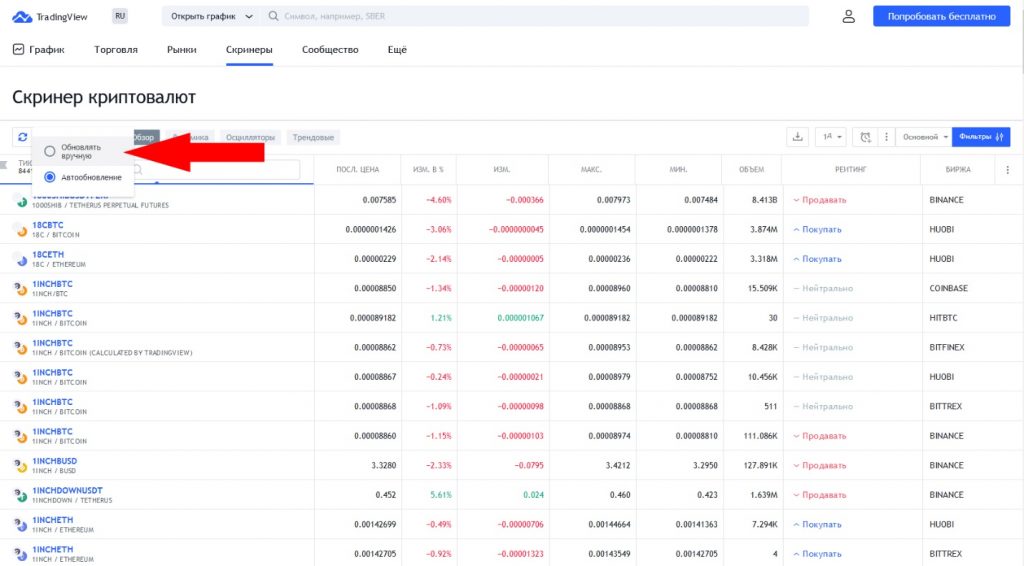Screen dimensions: 1024x566
Task: Sort by 'ОБЪЁМ' column header
Action: tap(751, 170)
